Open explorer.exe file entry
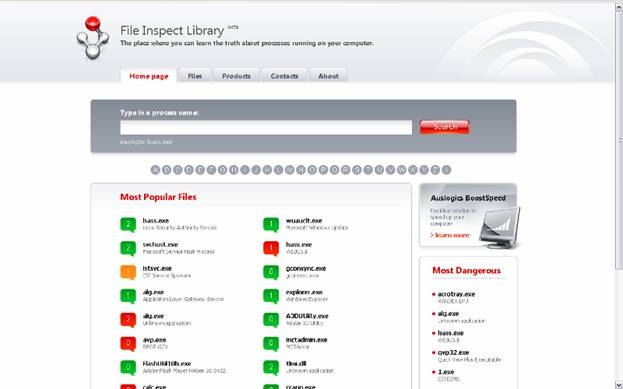Screen dimensions: 623x389 304,292
